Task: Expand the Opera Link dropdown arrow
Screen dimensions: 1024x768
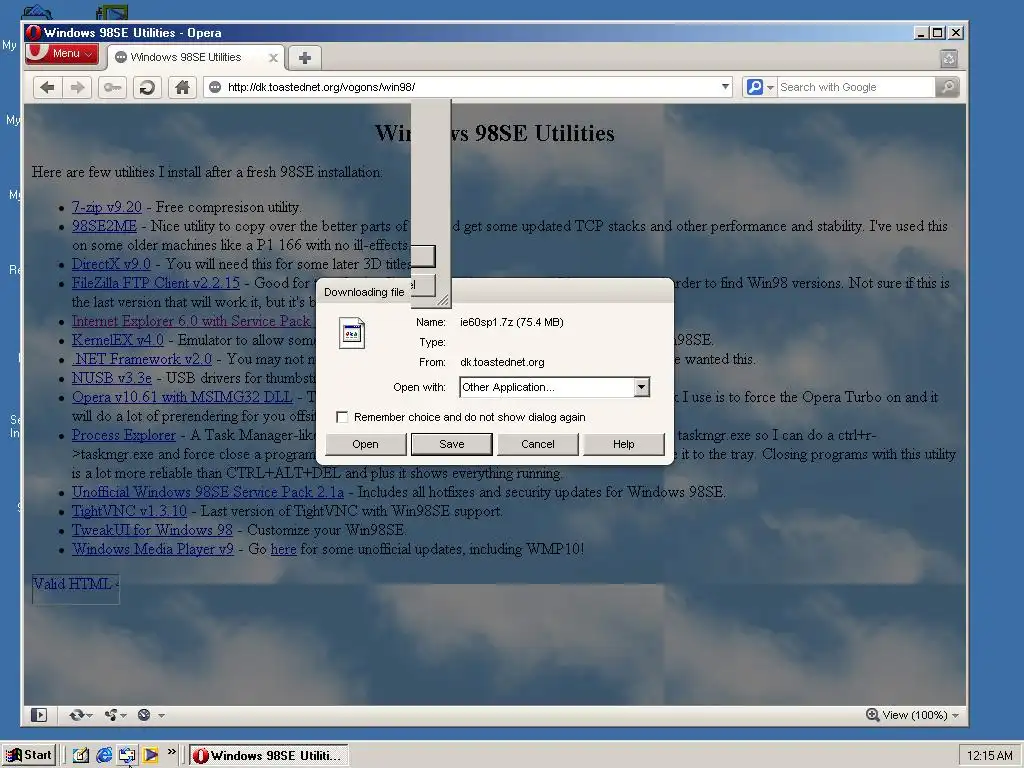Action: pyautogui.click(x=89, y=716)
